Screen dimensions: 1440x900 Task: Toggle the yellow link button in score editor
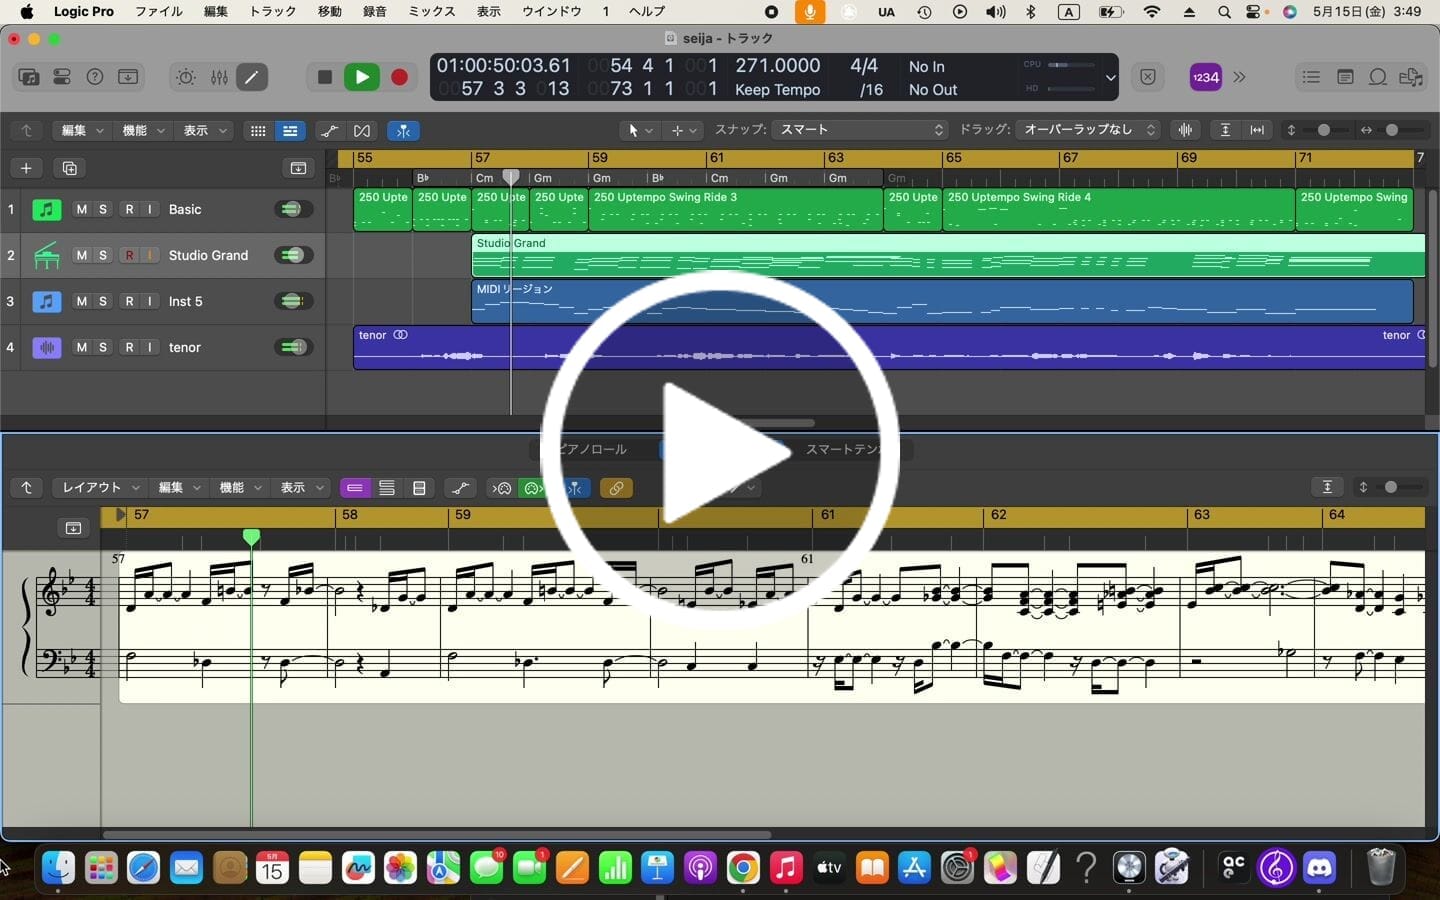616,488
